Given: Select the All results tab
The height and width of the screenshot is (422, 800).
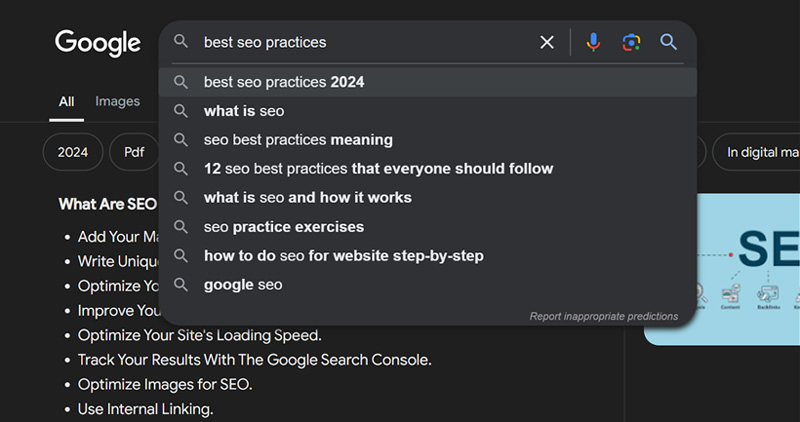Looking at the screenshot, I should [x=66, y=101].
